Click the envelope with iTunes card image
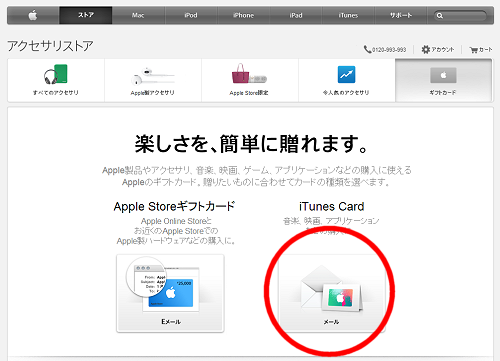The image size is (500, 361). [x=331, y=289]
